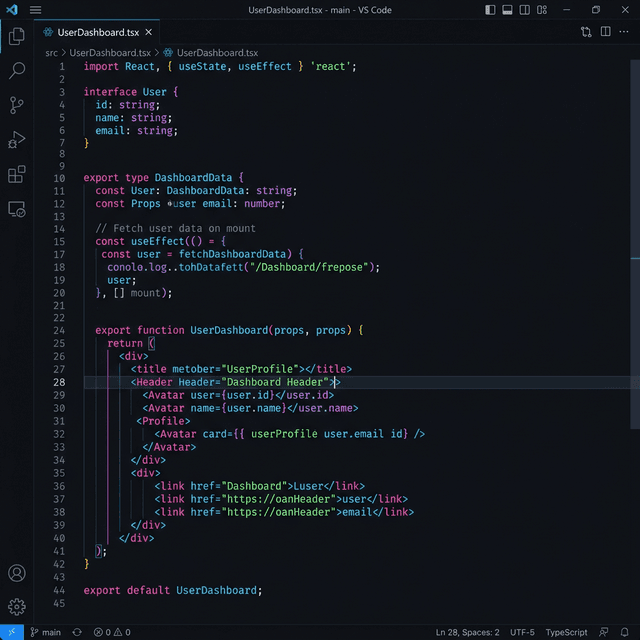Click 'export type DashboardData {' line
This screenshot has width=640, height=640.
(163, 178)
